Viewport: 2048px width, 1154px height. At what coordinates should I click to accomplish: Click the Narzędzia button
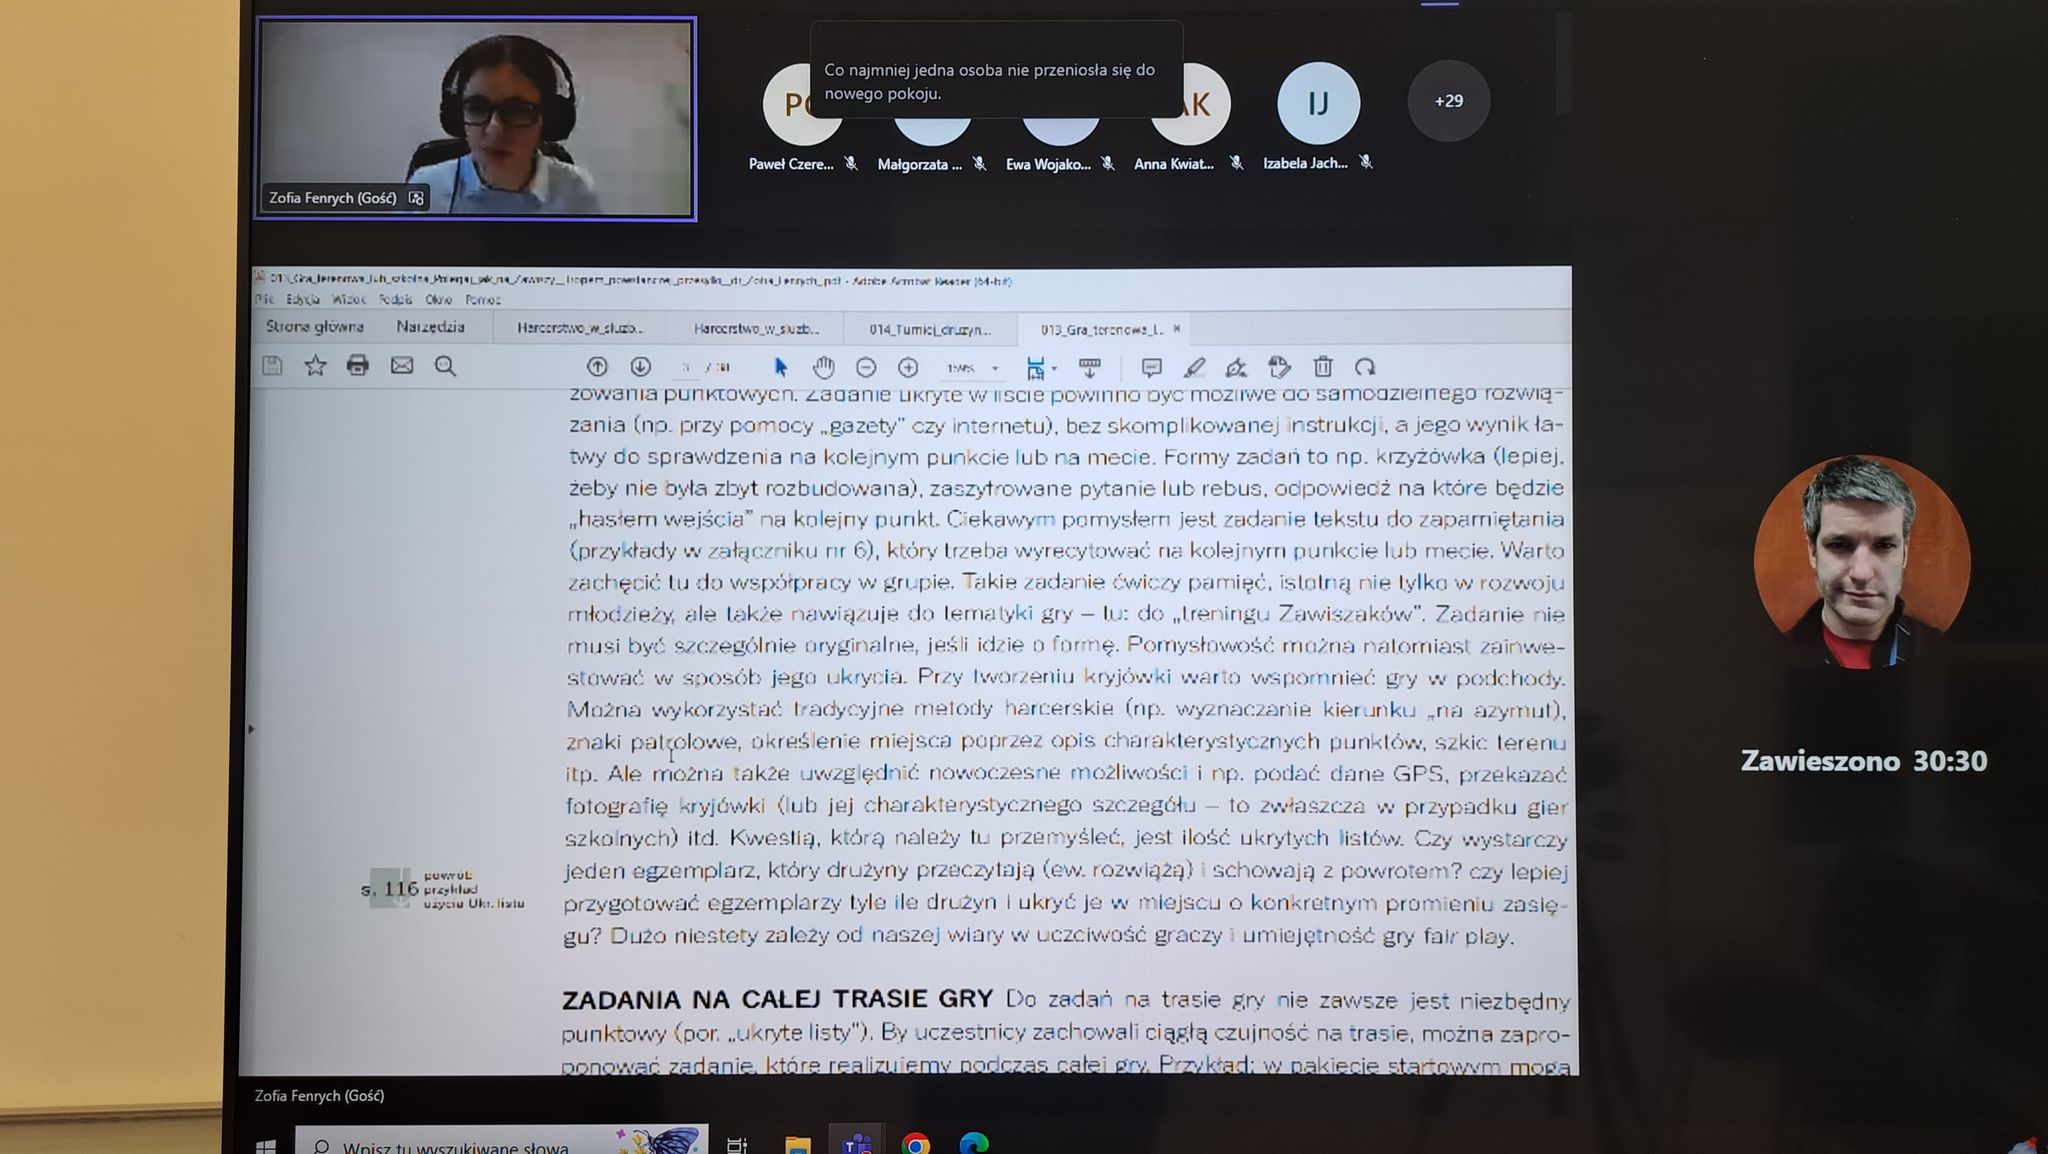430,327
